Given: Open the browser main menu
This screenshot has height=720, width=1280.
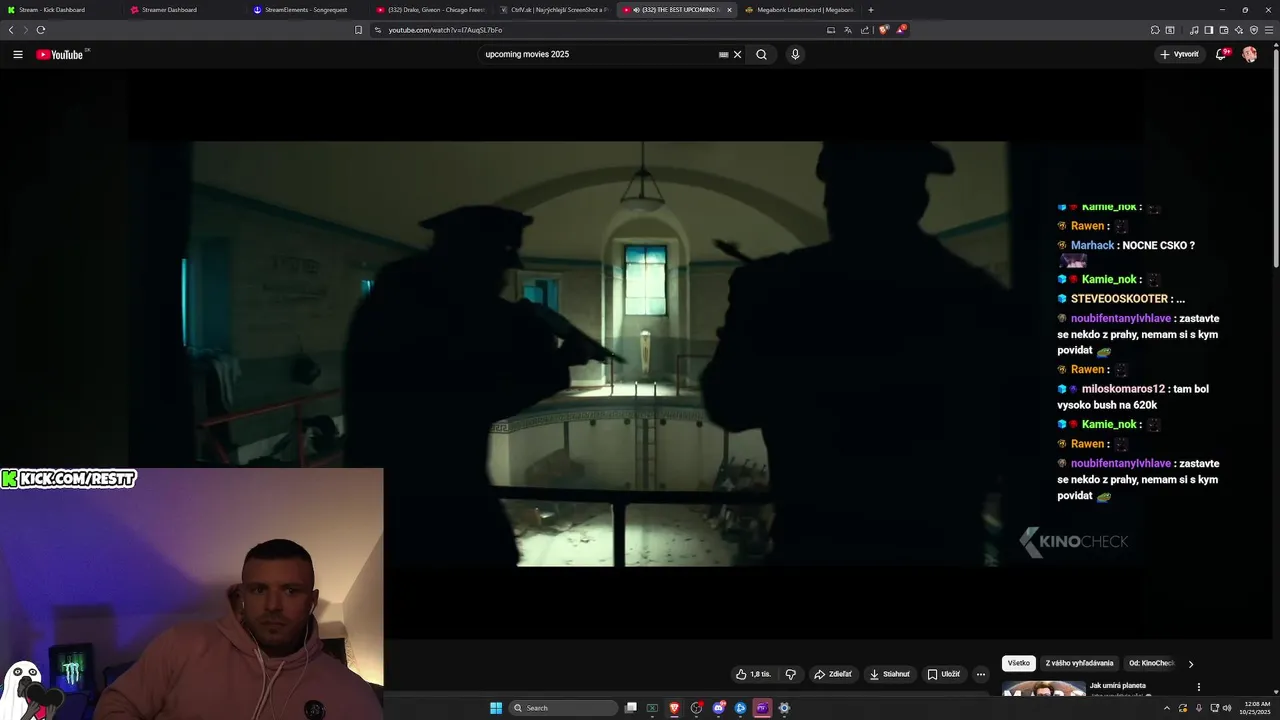Looking at the screenshot, I should tap(1269, 30).
